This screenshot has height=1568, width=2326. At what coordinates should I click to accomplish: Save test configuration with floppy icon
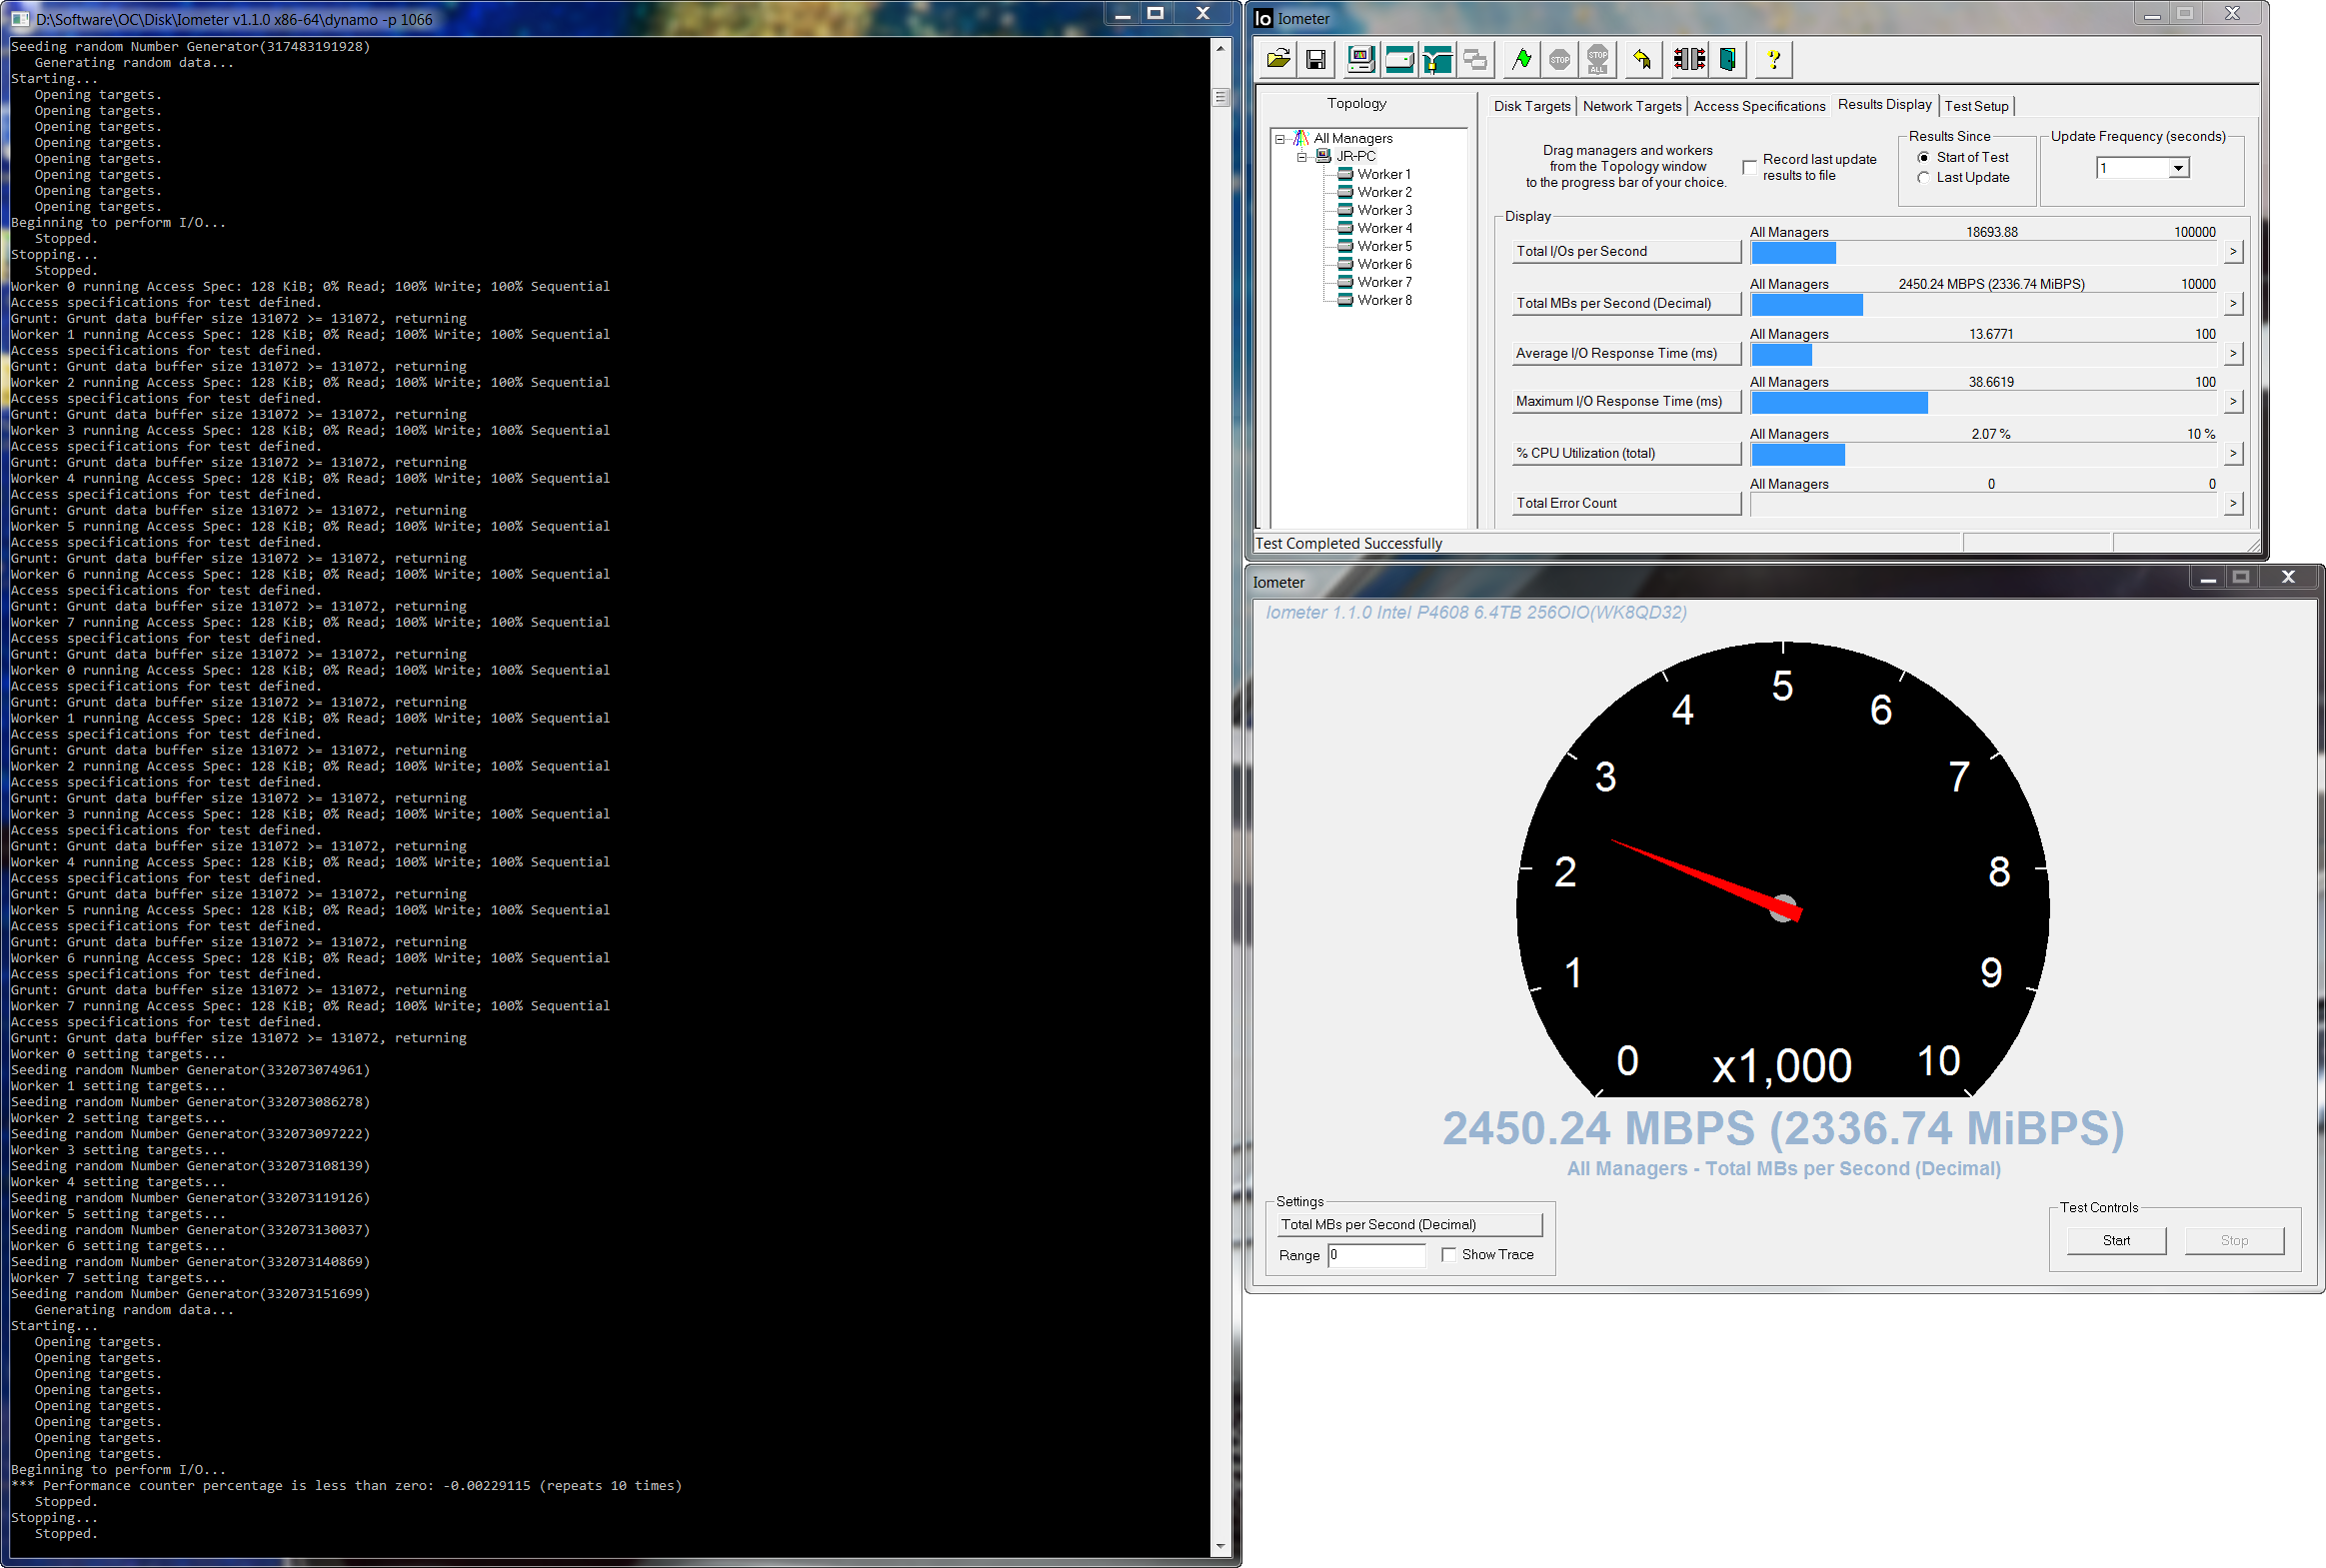coord(1316,60)
